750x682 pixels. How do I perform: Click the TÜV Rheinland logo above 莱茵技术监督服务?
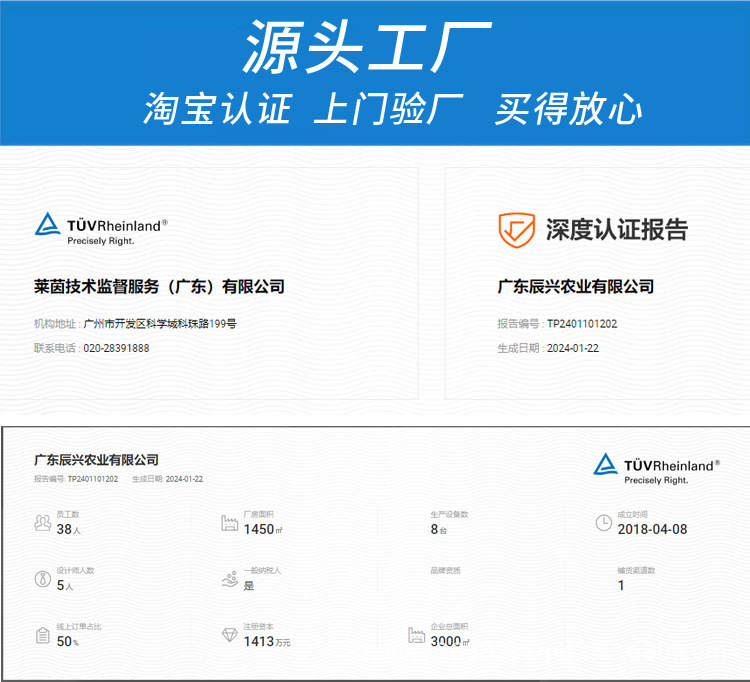pos(101,229)
